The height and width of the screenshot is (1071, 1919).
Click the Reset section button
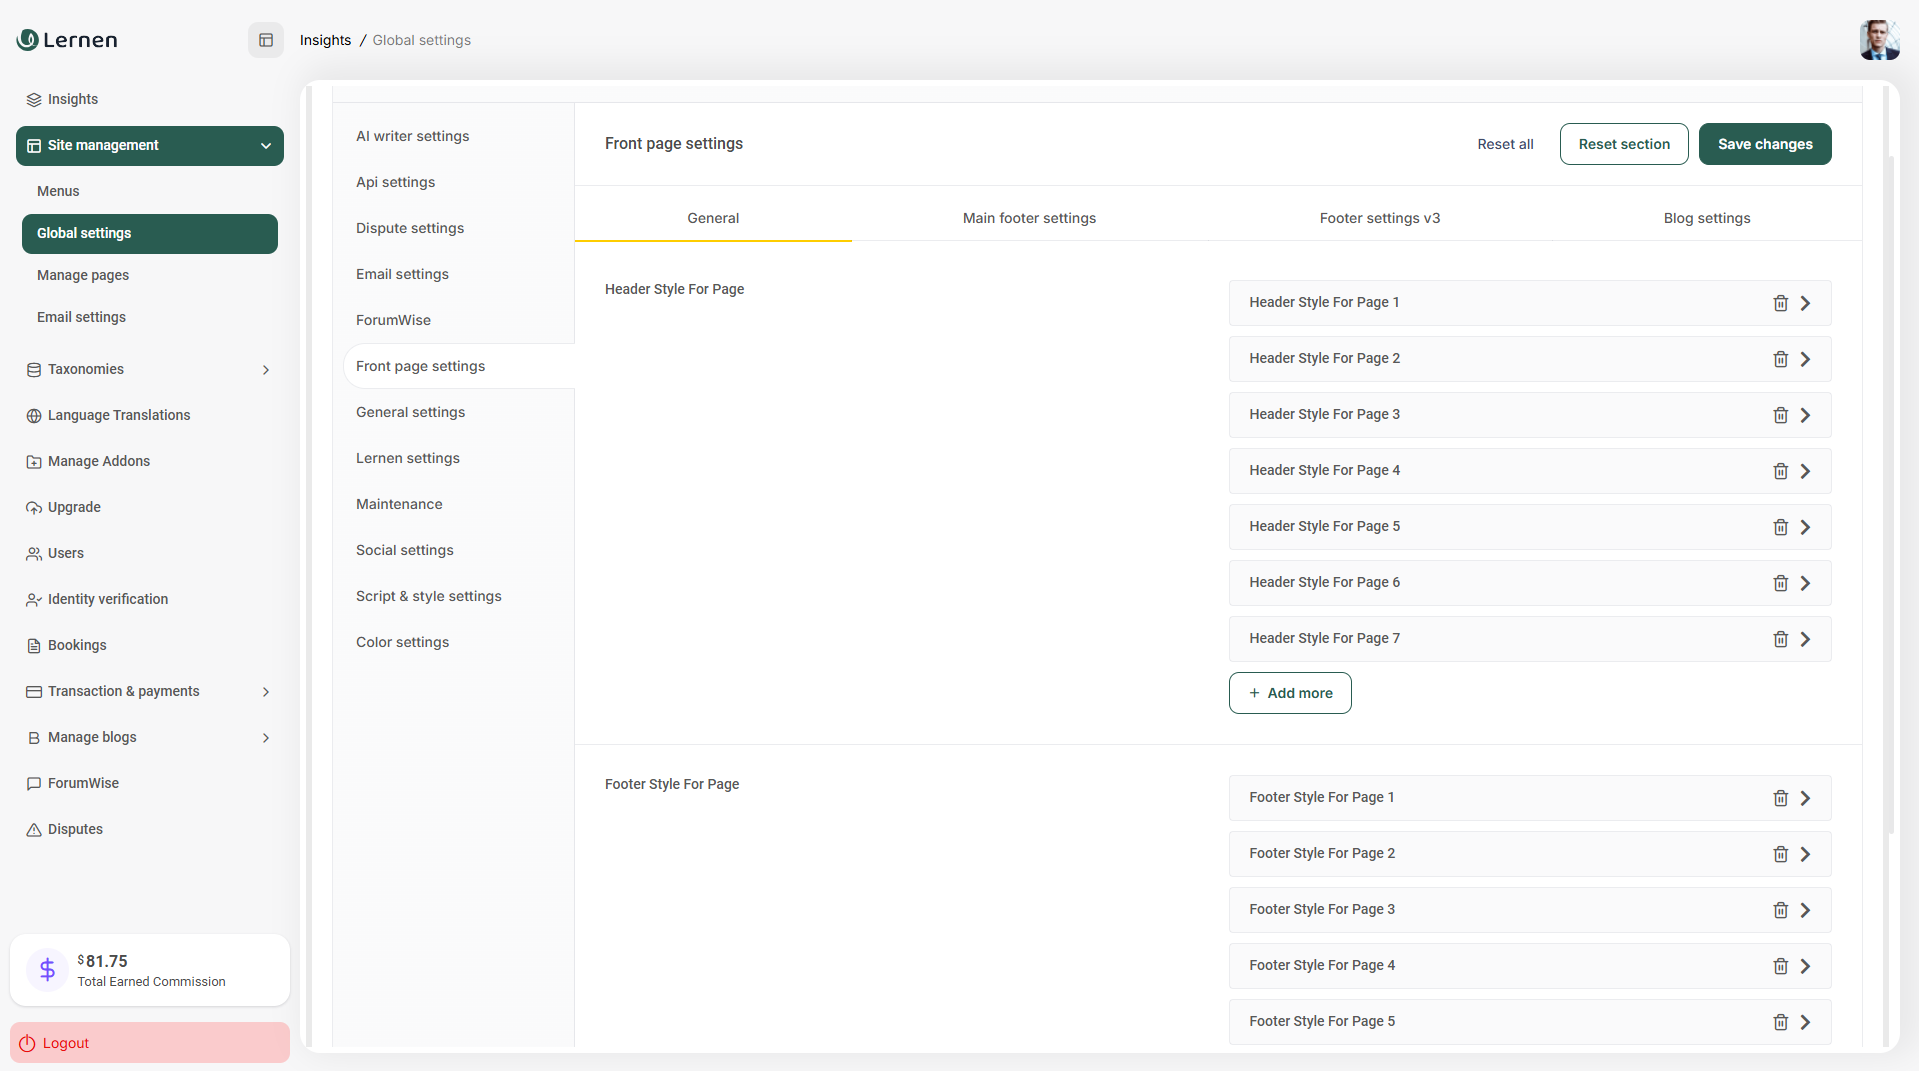(x=1623, y=144)
